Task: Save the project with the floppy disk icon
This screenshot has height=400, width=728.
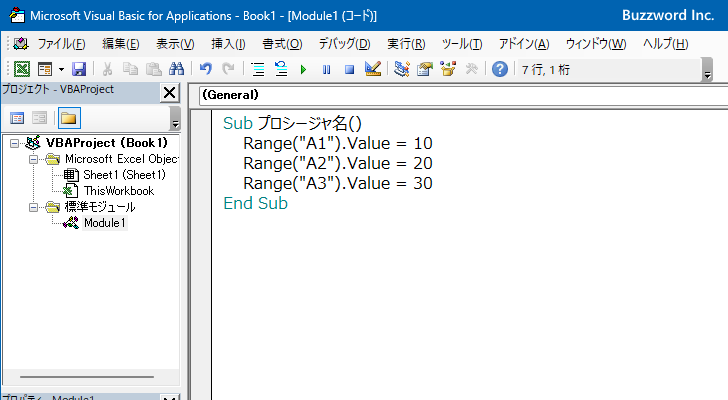Action: point(79,69)
